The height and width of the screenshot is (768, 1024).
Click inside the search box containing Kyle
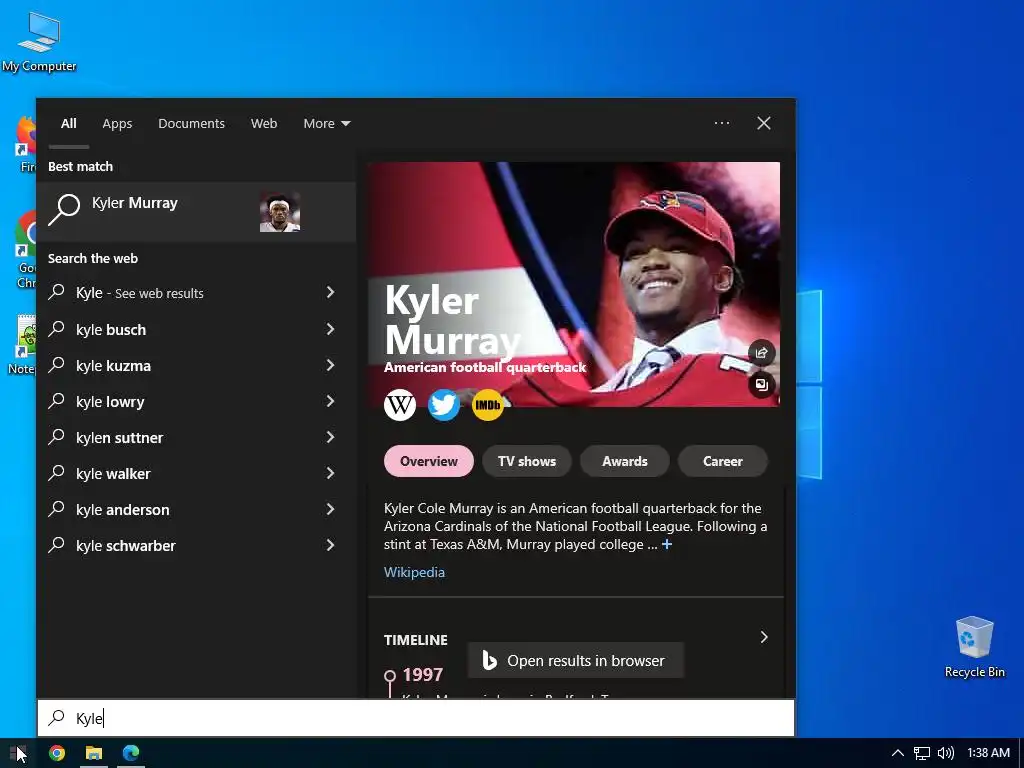416,718
